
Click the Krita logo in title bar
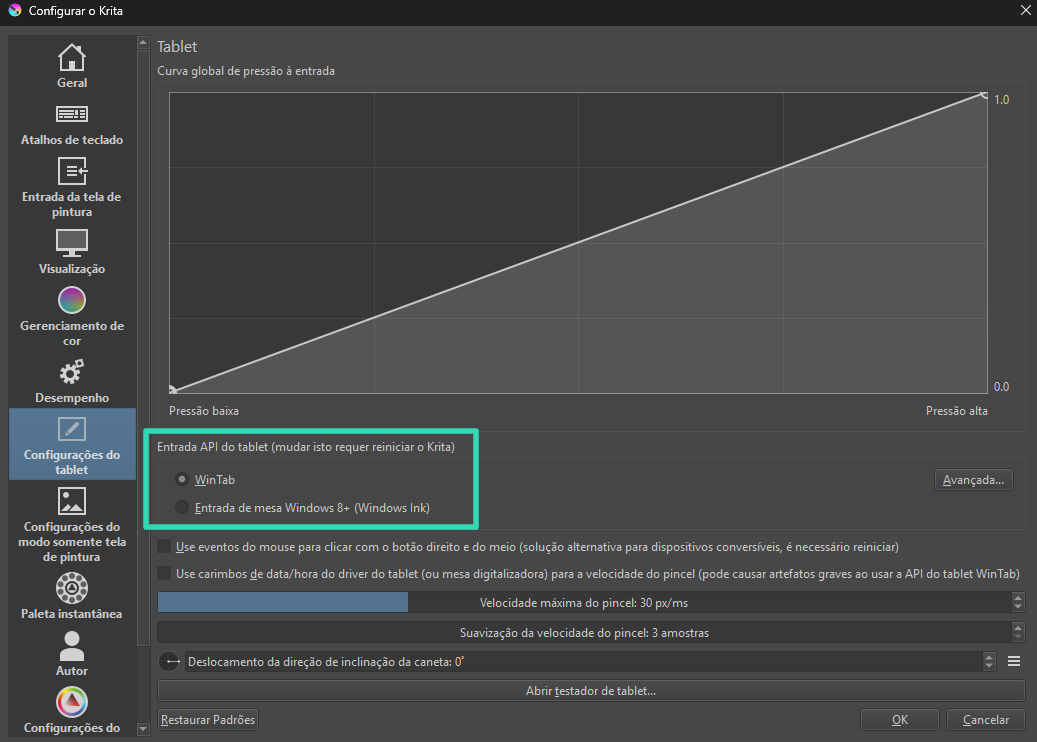[x=15, y=11]
